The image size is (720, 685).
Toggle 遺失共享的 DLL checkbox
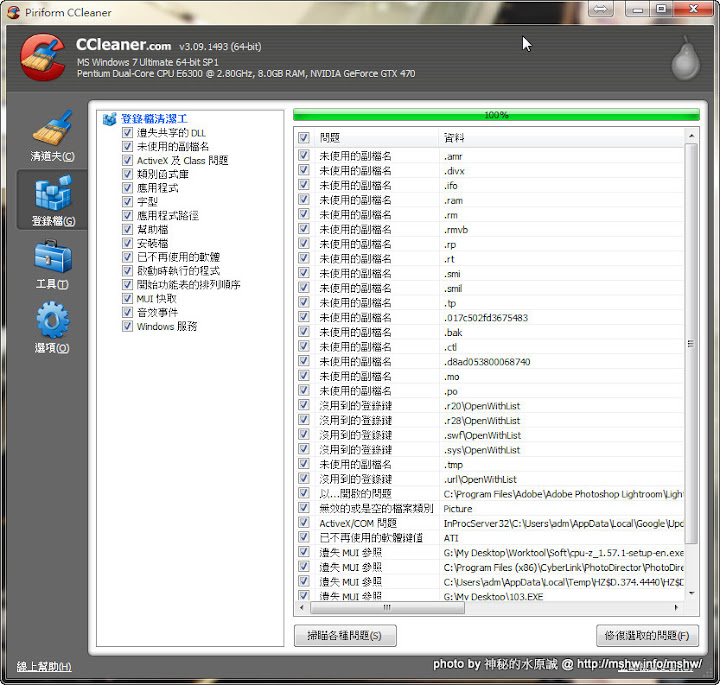127,133
